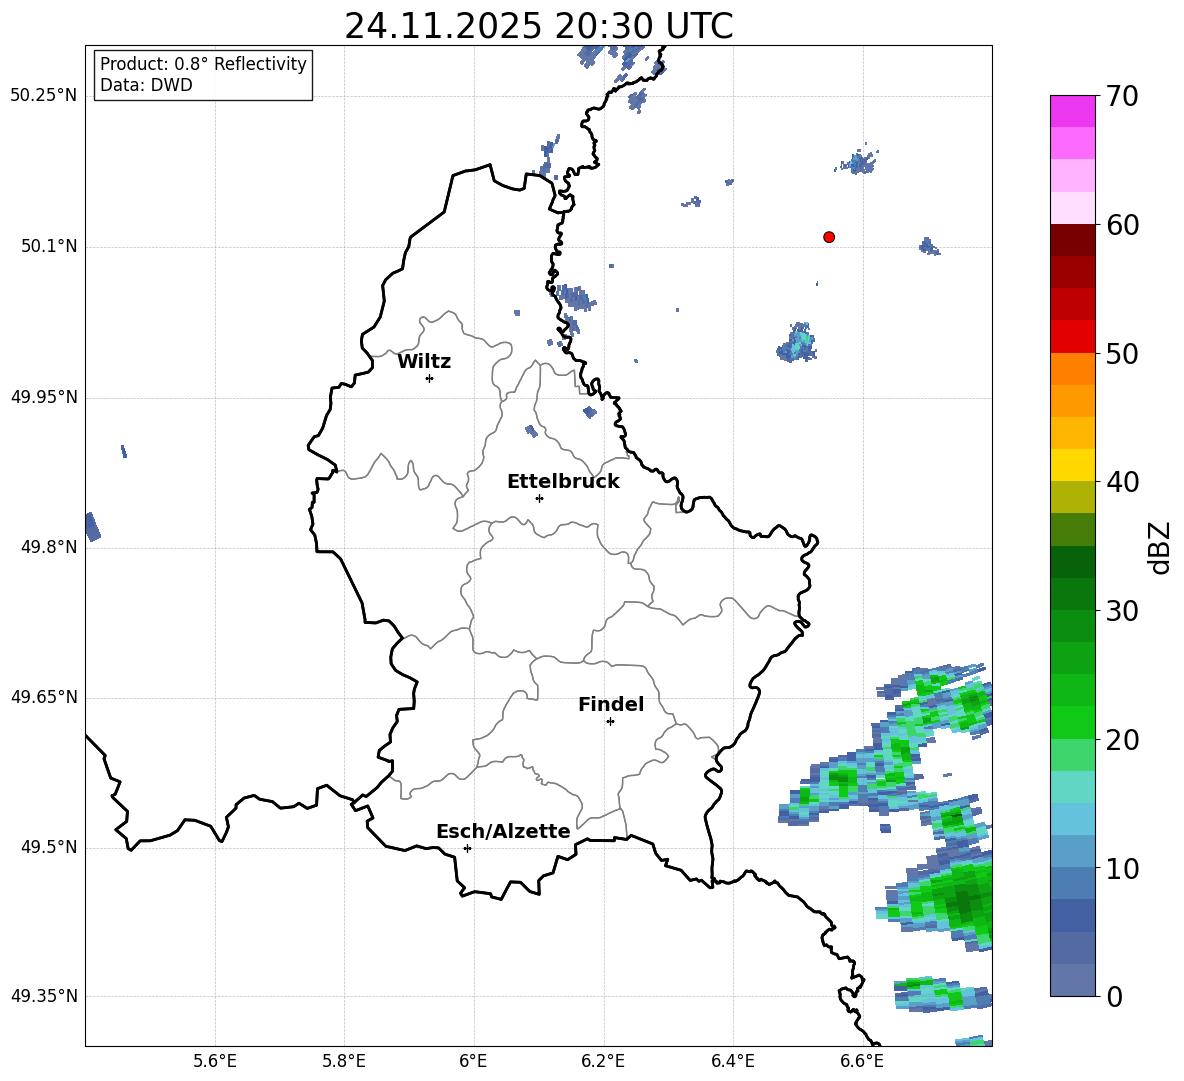Screen dimensions: 1184x1081
Task: Click the 5.8°E longitude label
Action: coord(344,1062)
